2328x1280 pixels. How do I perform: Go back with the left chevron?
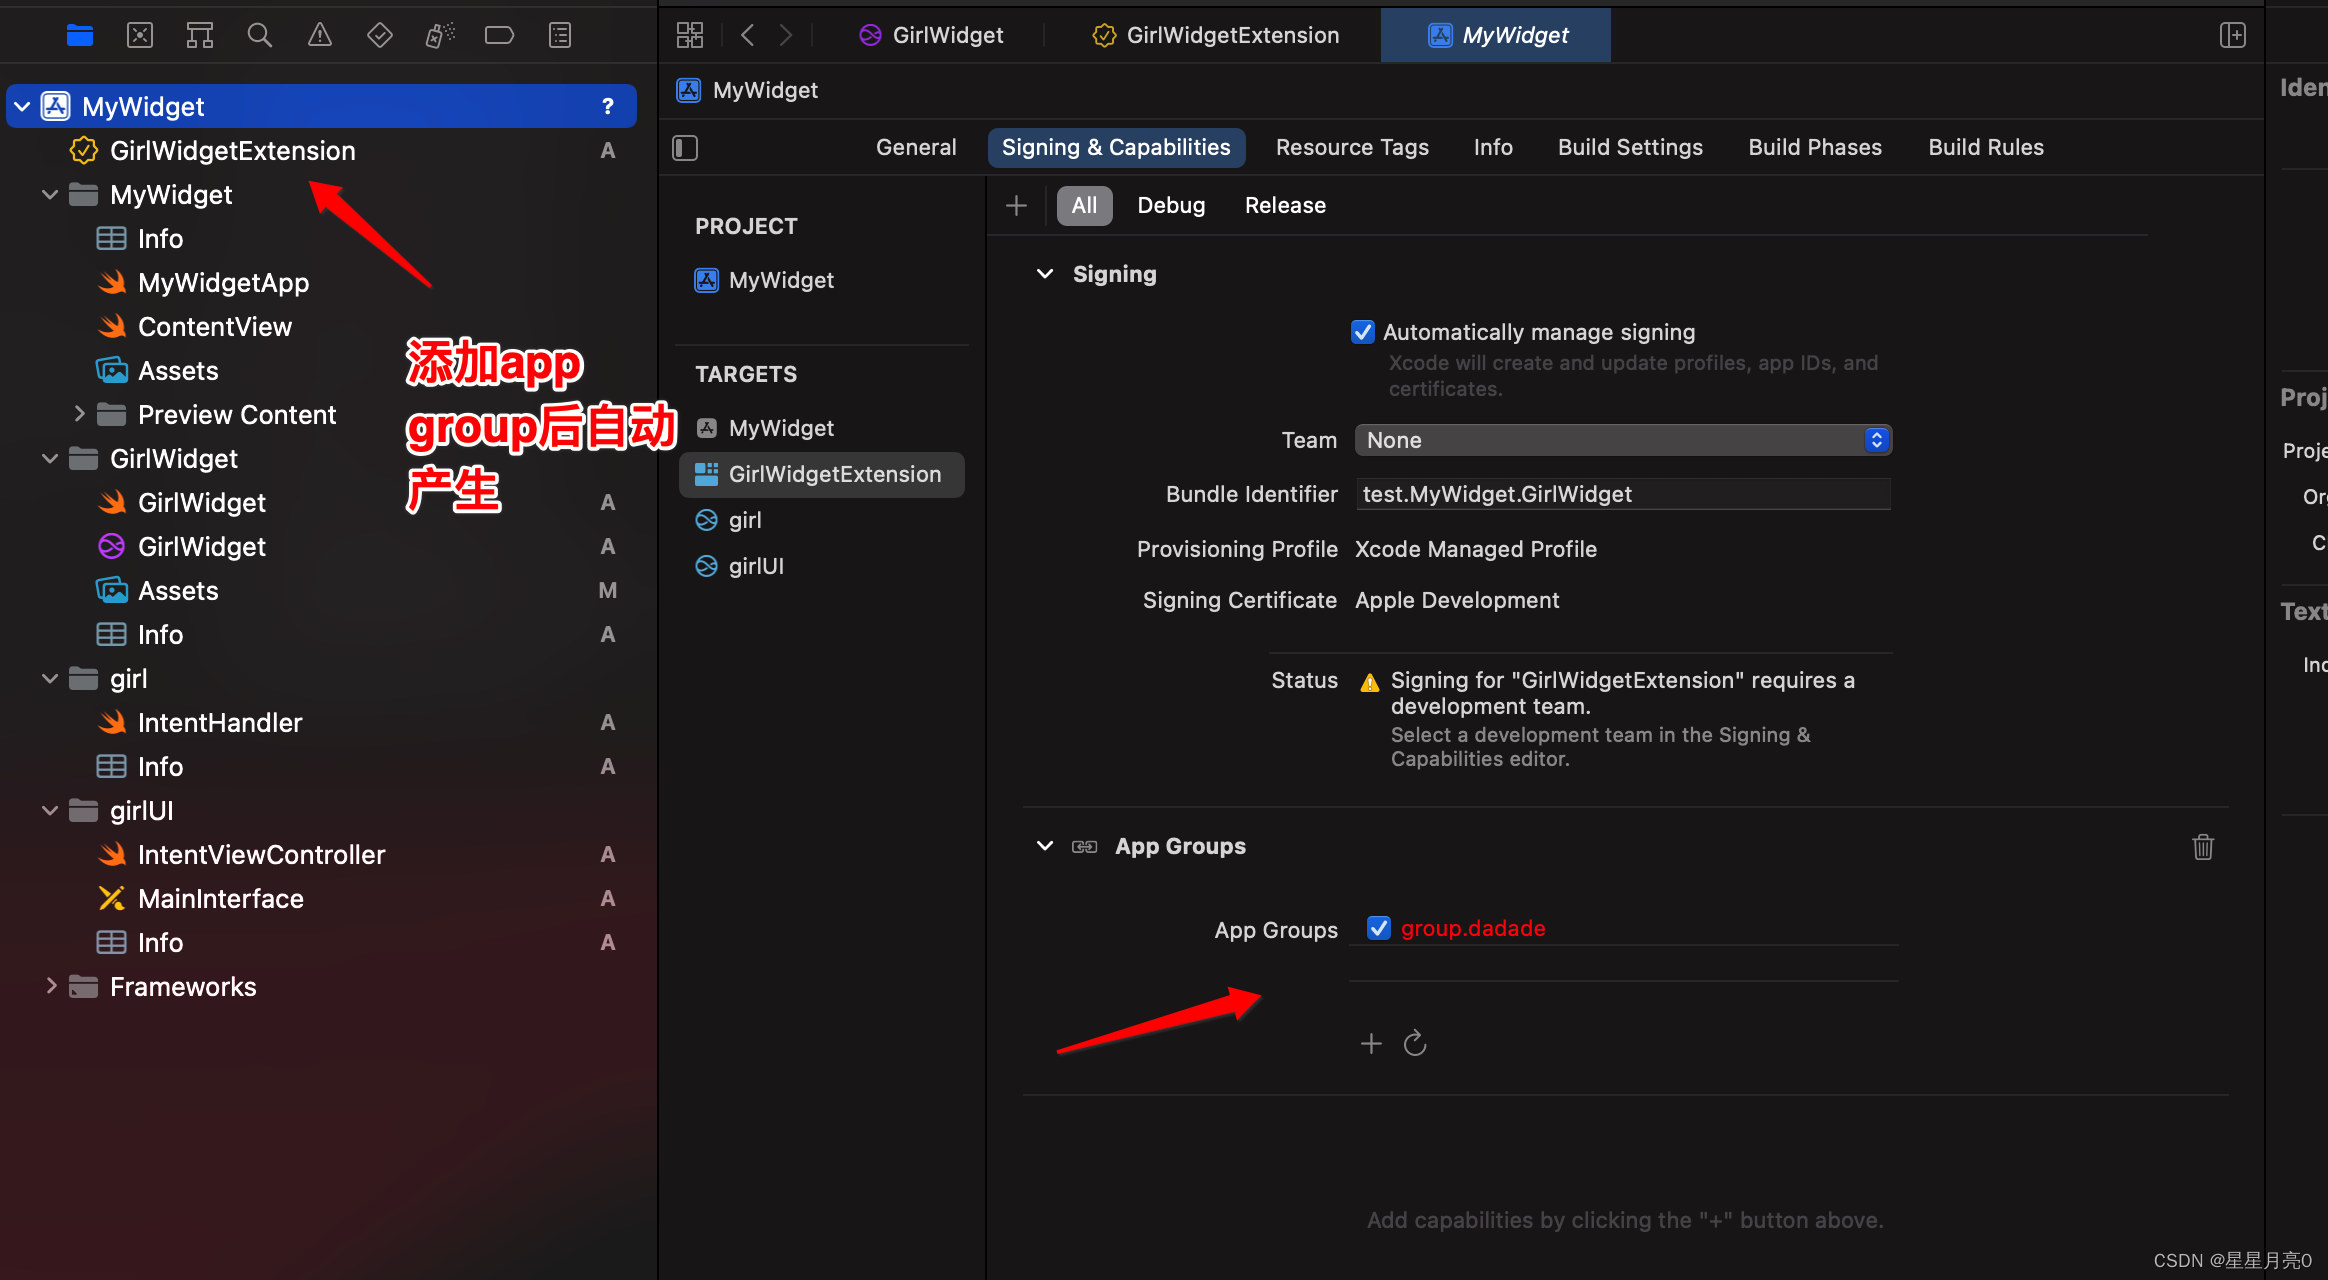click(x=747, y=36)
